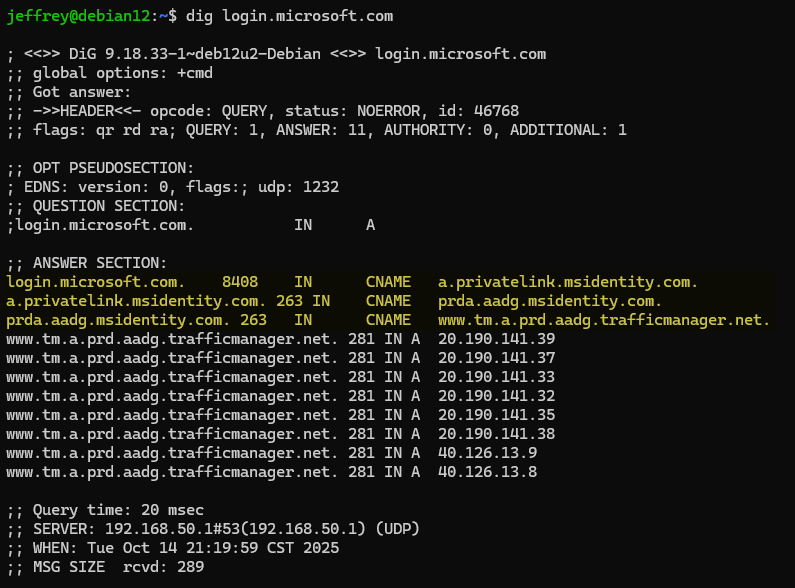795x588 pixels.
Task: Click the global options +cmd line
Action: [109, 73]
